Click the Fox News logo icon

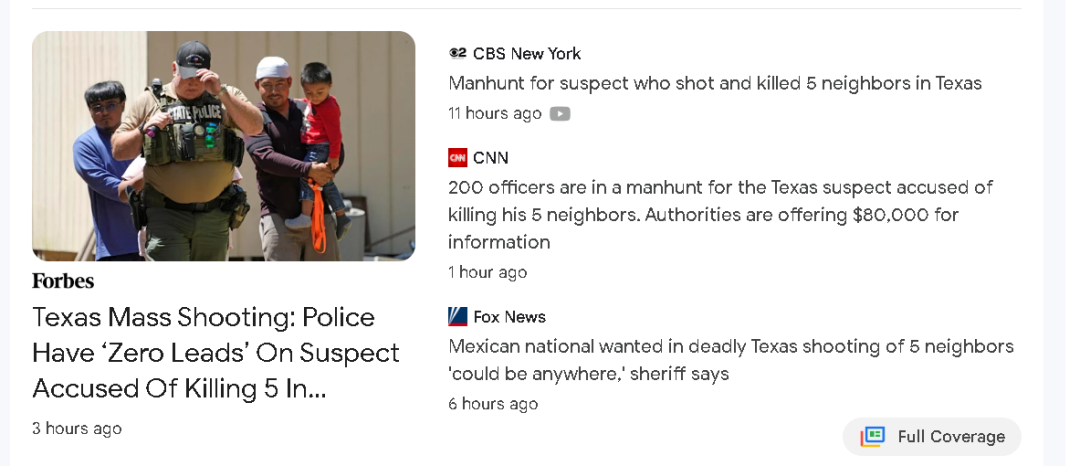pos(457,317)
